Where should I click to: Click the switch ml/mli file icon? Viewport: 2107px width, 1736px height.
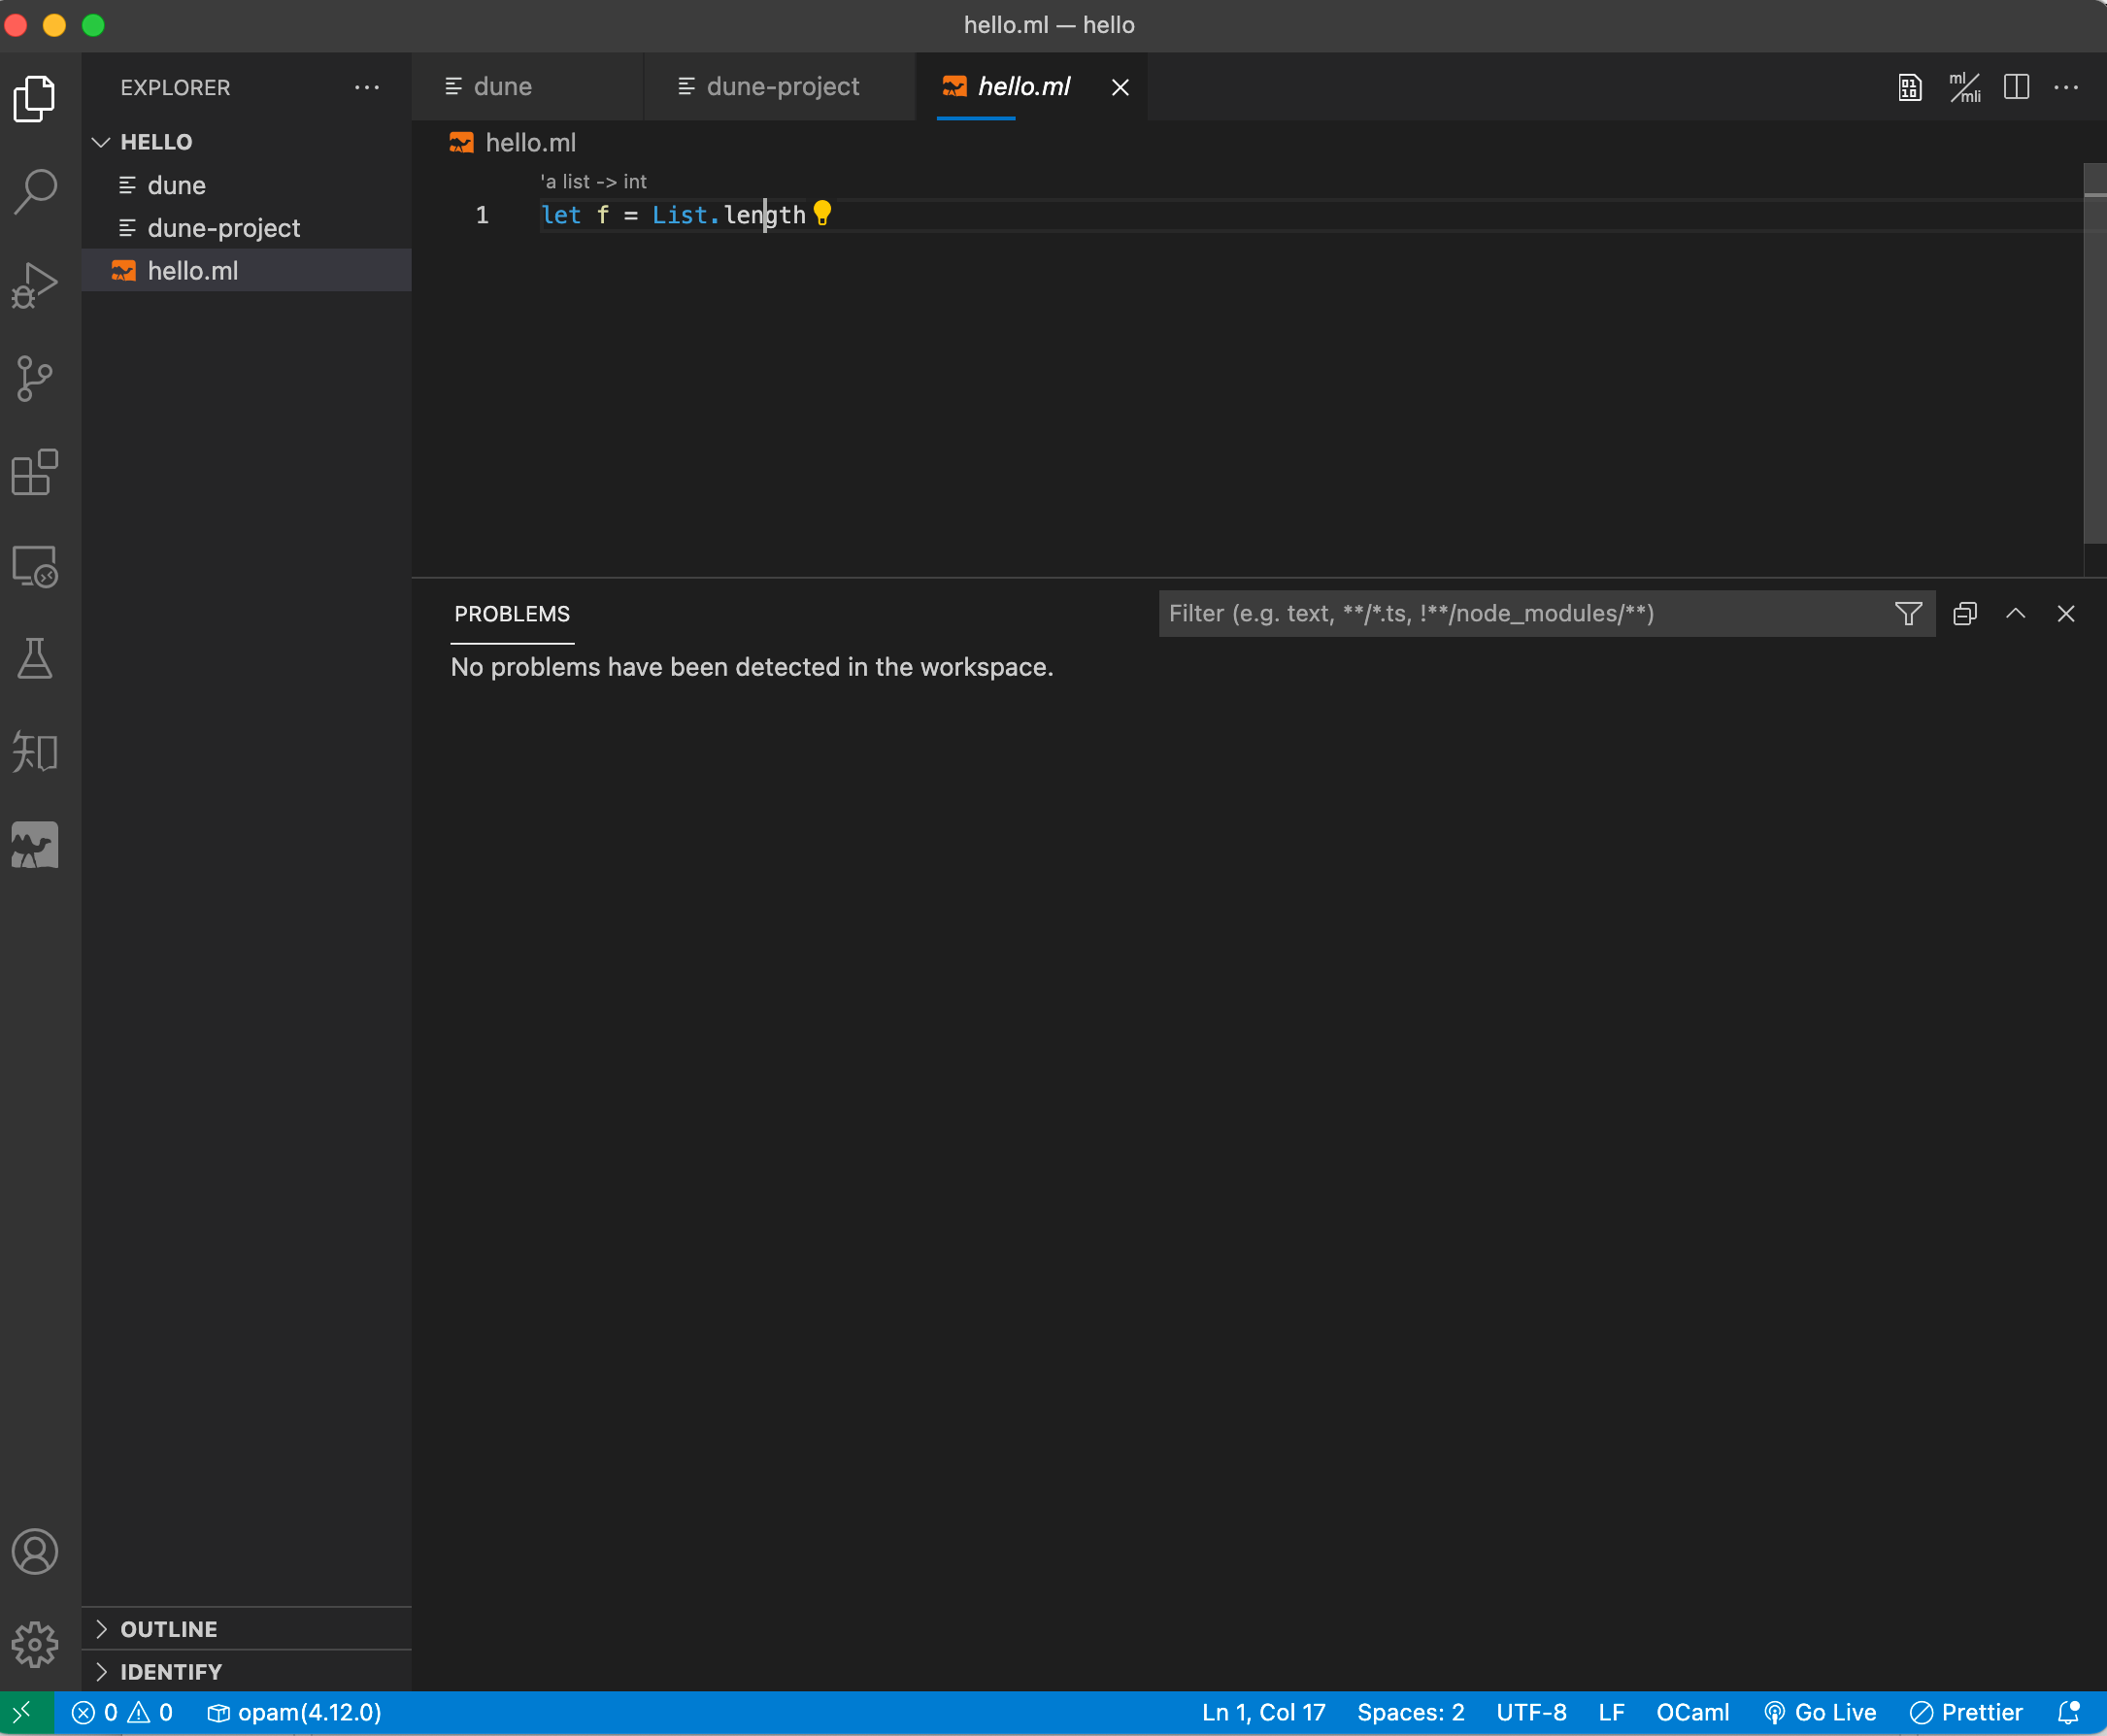[1964, 88]
